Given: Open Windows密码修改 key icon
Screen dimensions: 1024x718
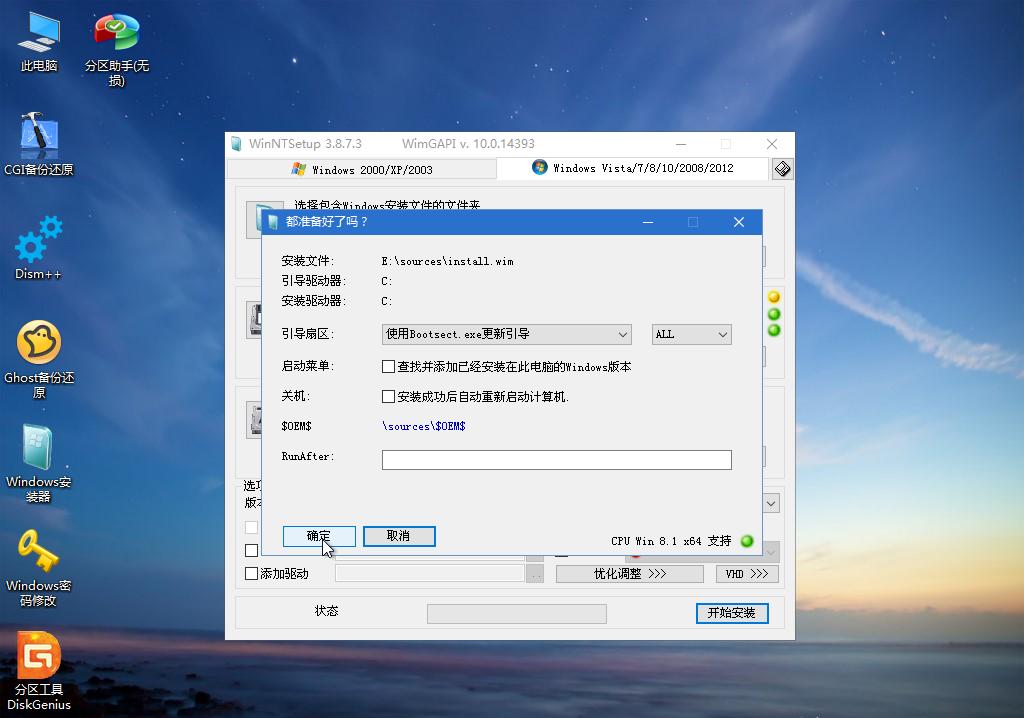Looking at the screenshot, I should point(39,568).
